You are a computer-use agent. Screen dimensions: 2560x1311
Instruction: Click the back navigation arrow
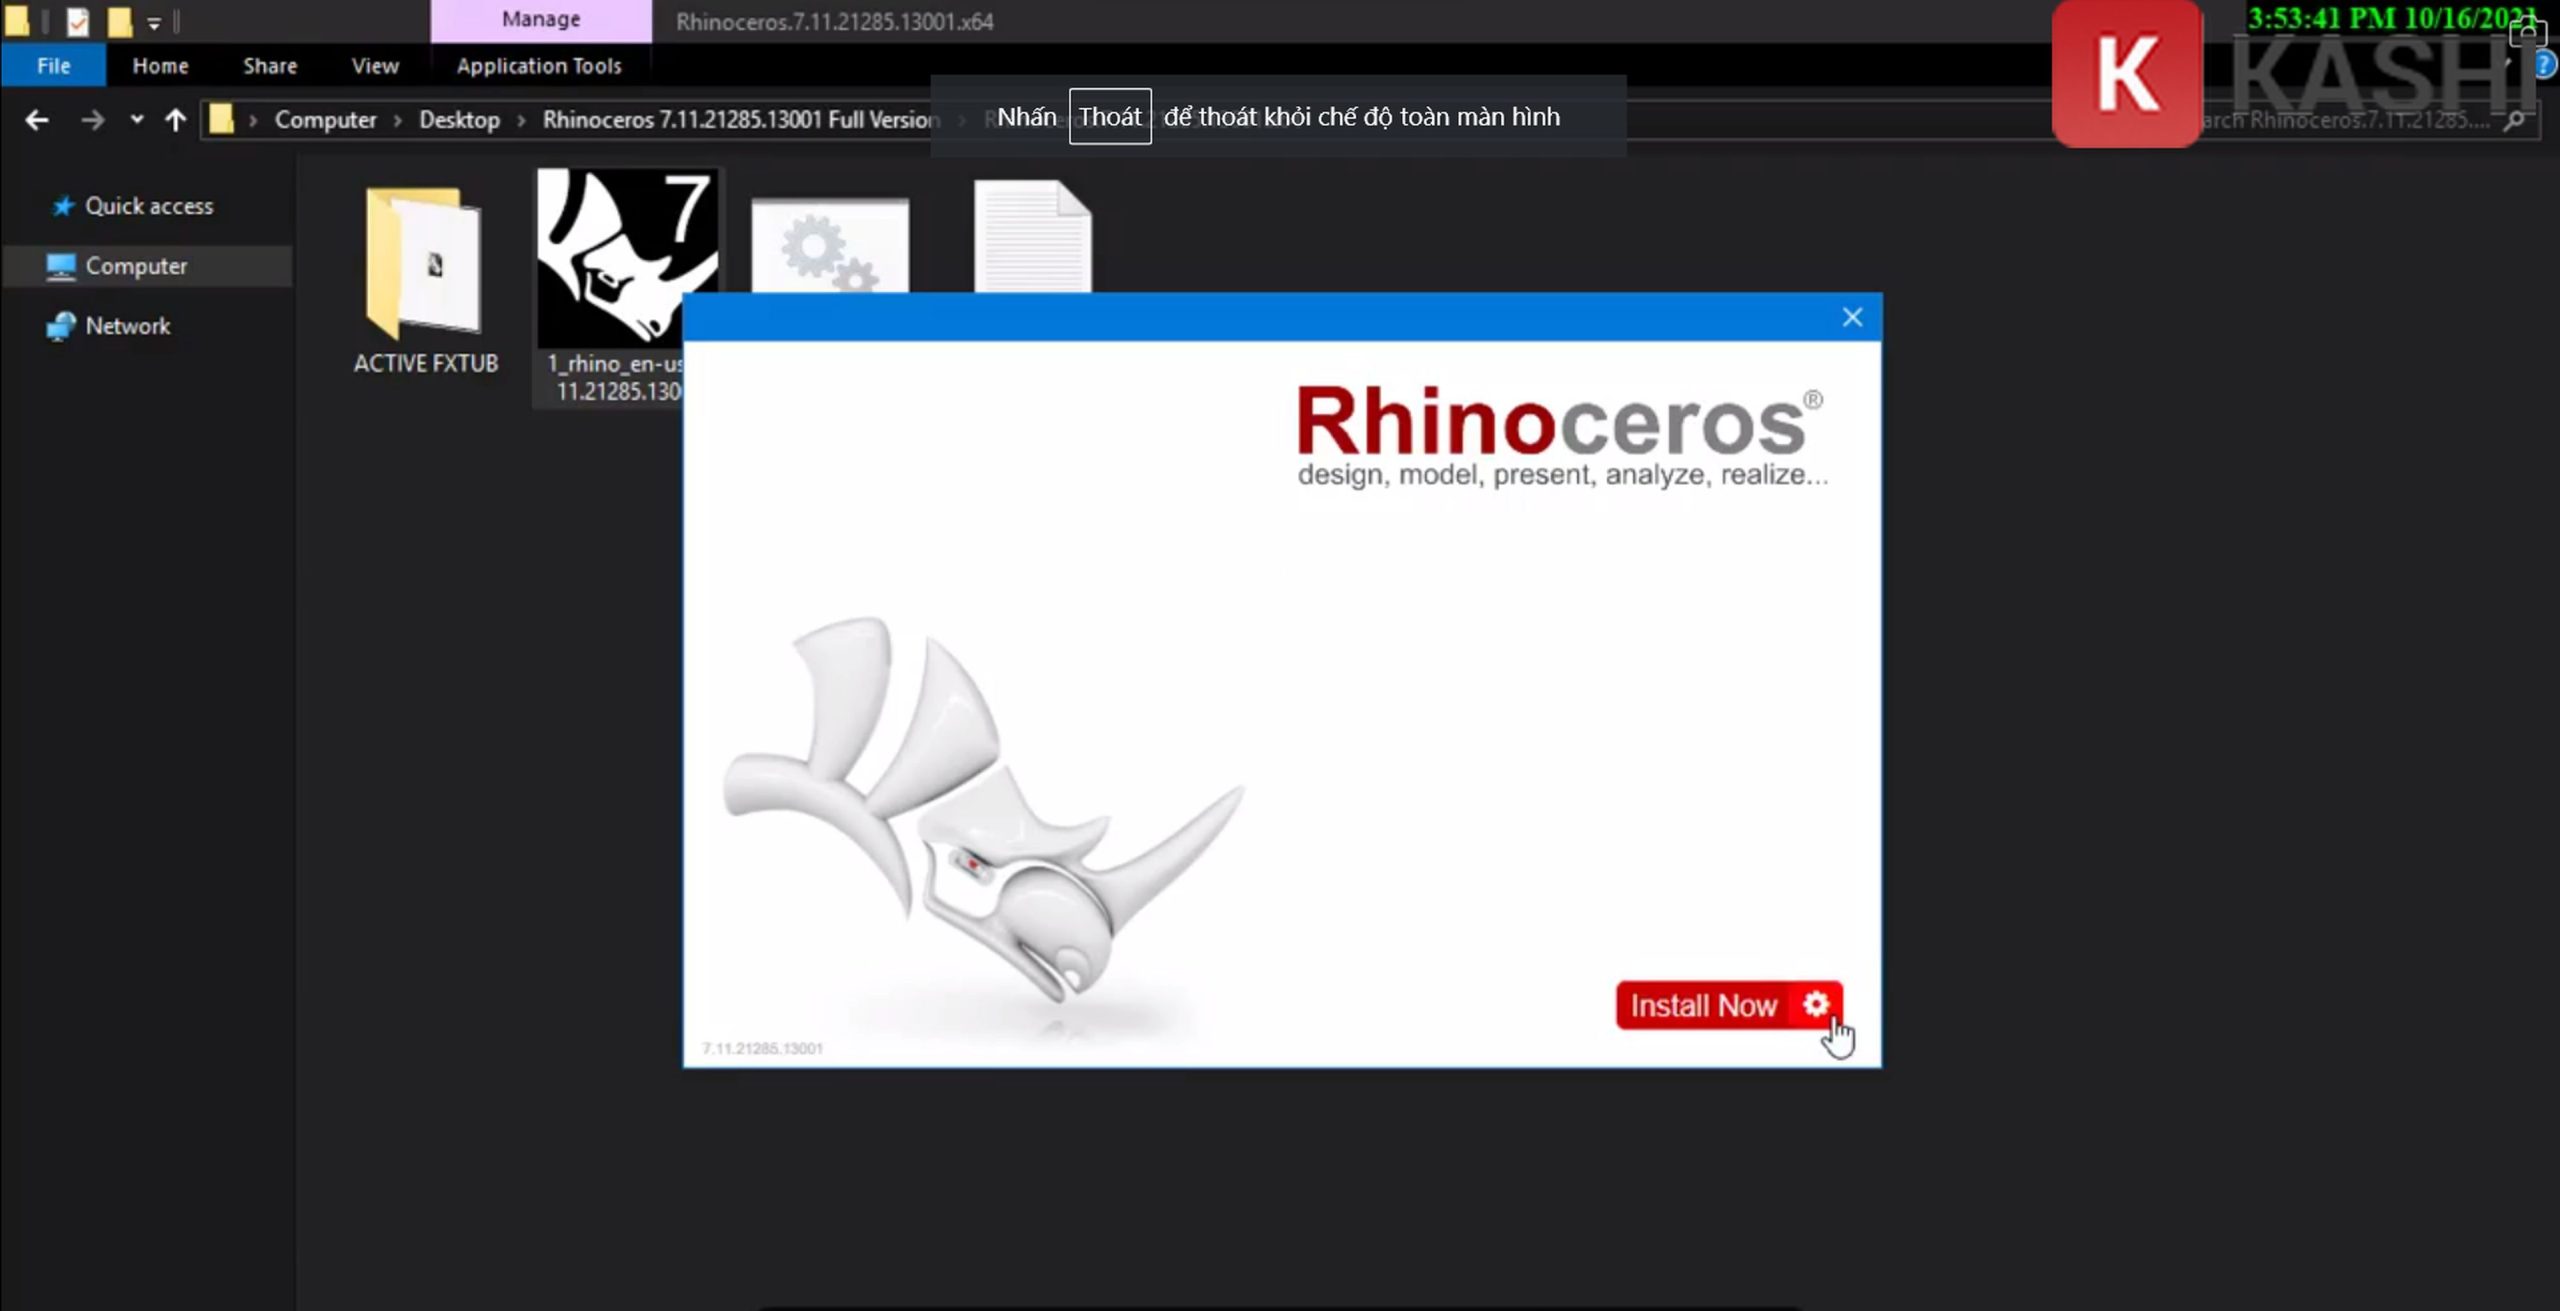tap(37, 120)
